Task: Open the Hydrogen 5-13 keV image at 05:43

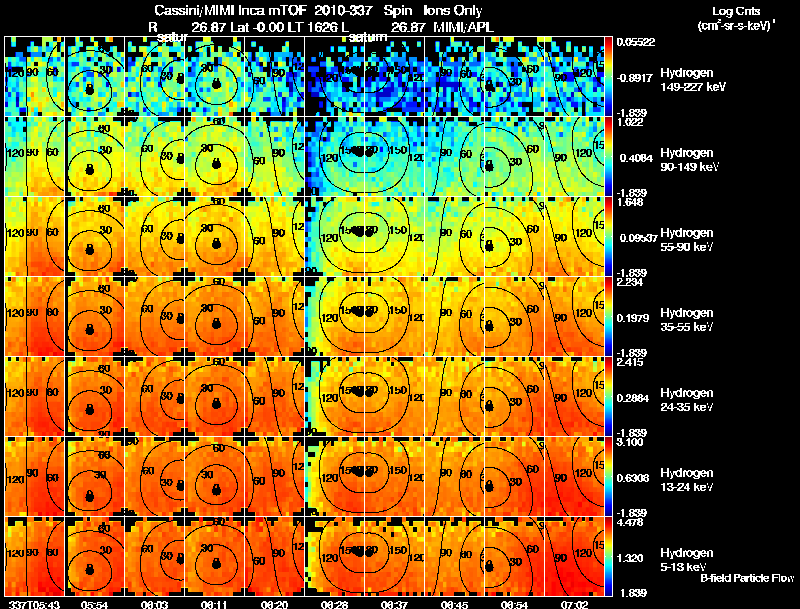Action: click(35, 557)
